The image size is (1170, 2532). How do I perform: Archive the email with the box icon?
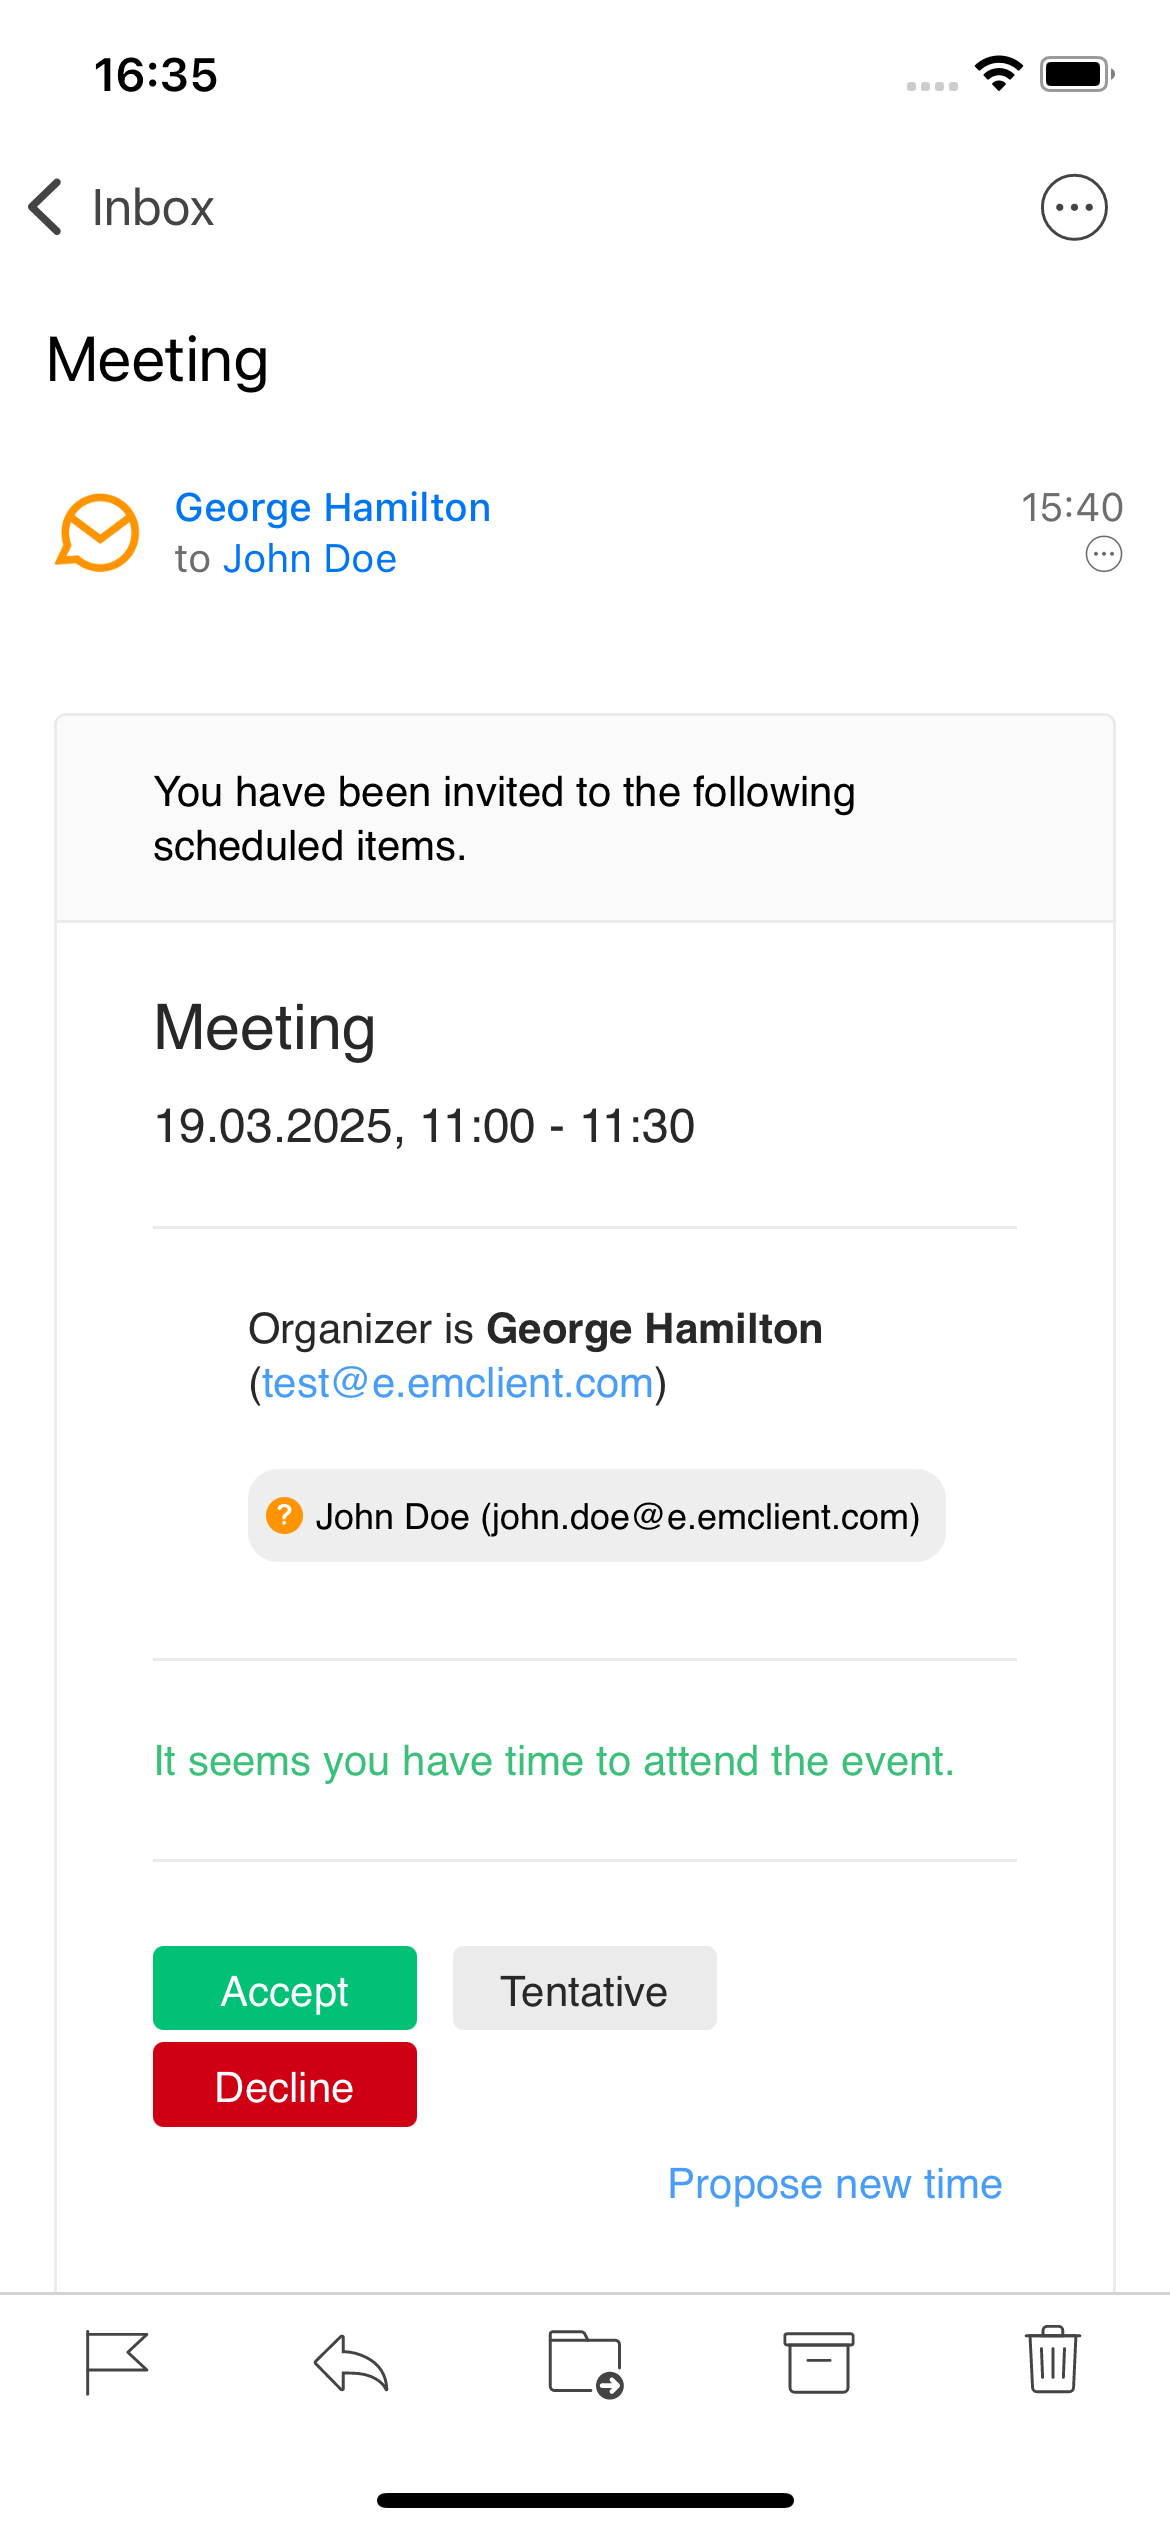click(819, 2362)
